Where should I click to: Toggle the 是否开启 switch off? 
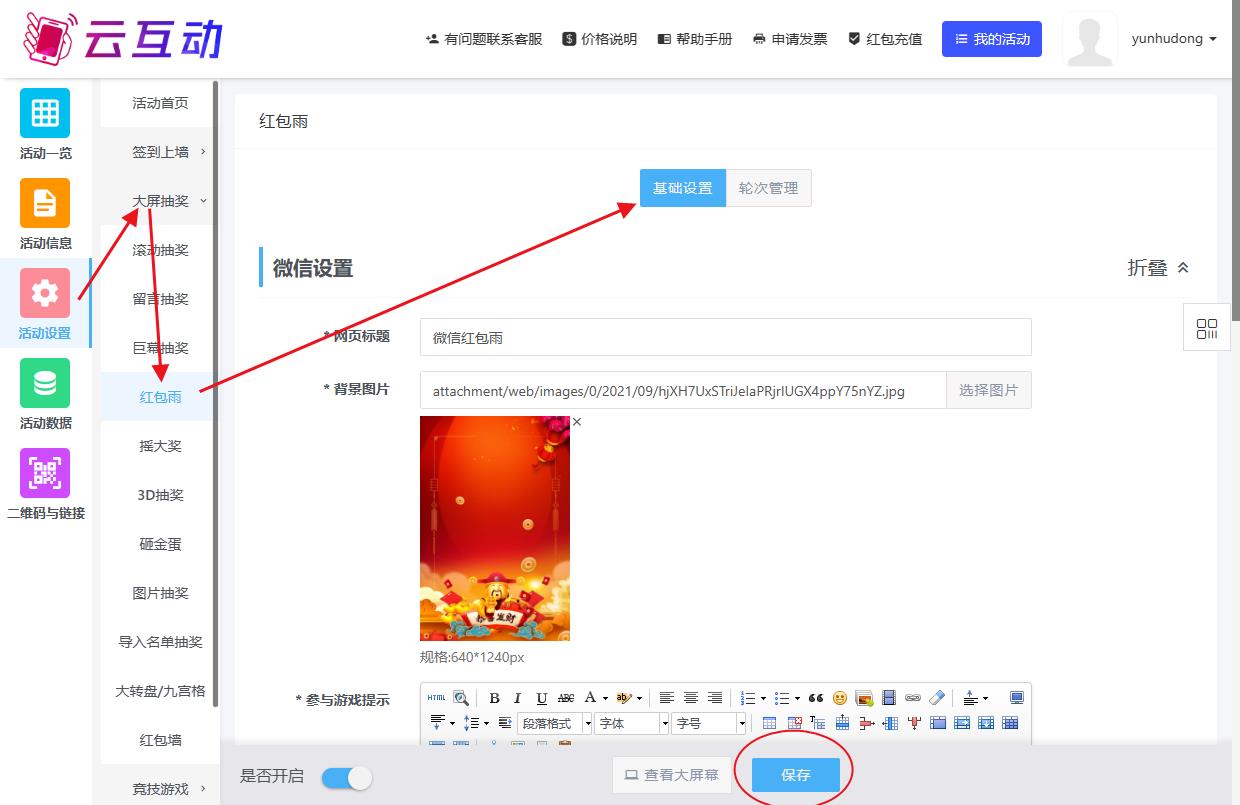tap(346, 777)
